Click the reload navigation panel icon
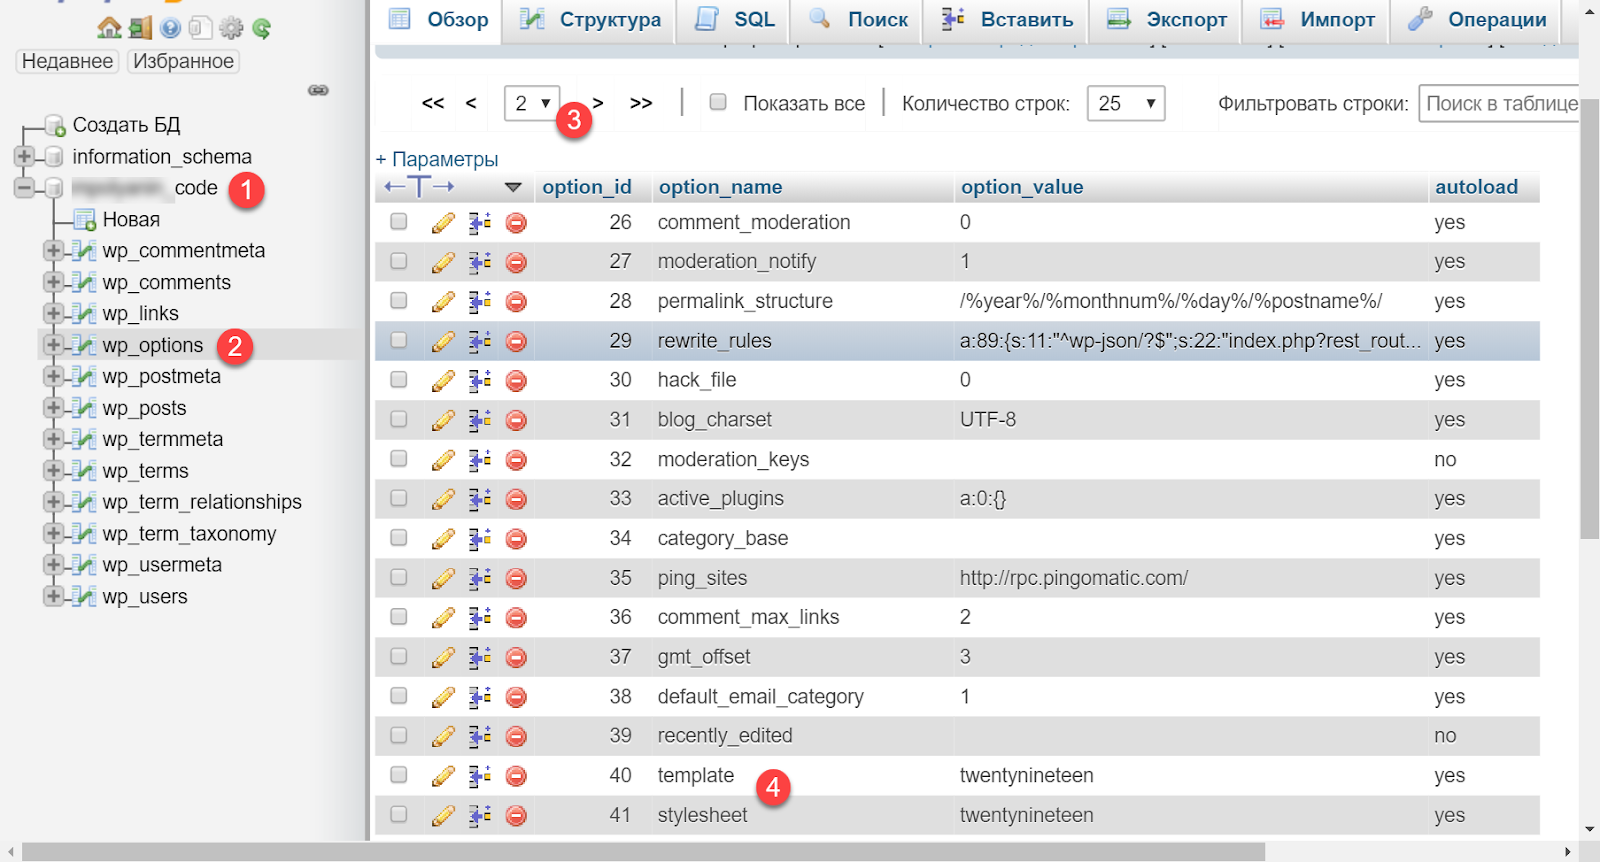This screenshot has height=862, width=1600. (x=262, y=28)
